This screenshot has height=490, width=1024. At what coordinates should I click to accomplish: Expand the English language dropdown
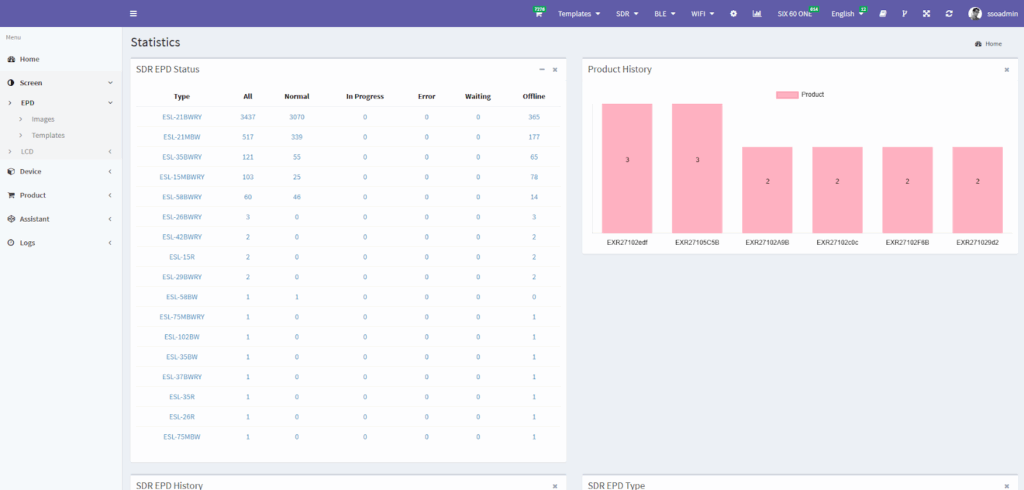click(847, 14)
